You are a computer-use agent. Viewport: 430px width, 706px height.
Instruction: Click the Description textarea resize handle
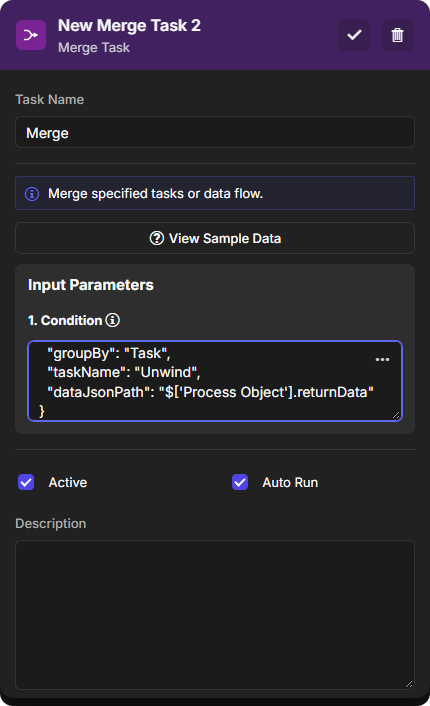pyautogui.click(x=408, y=684)
